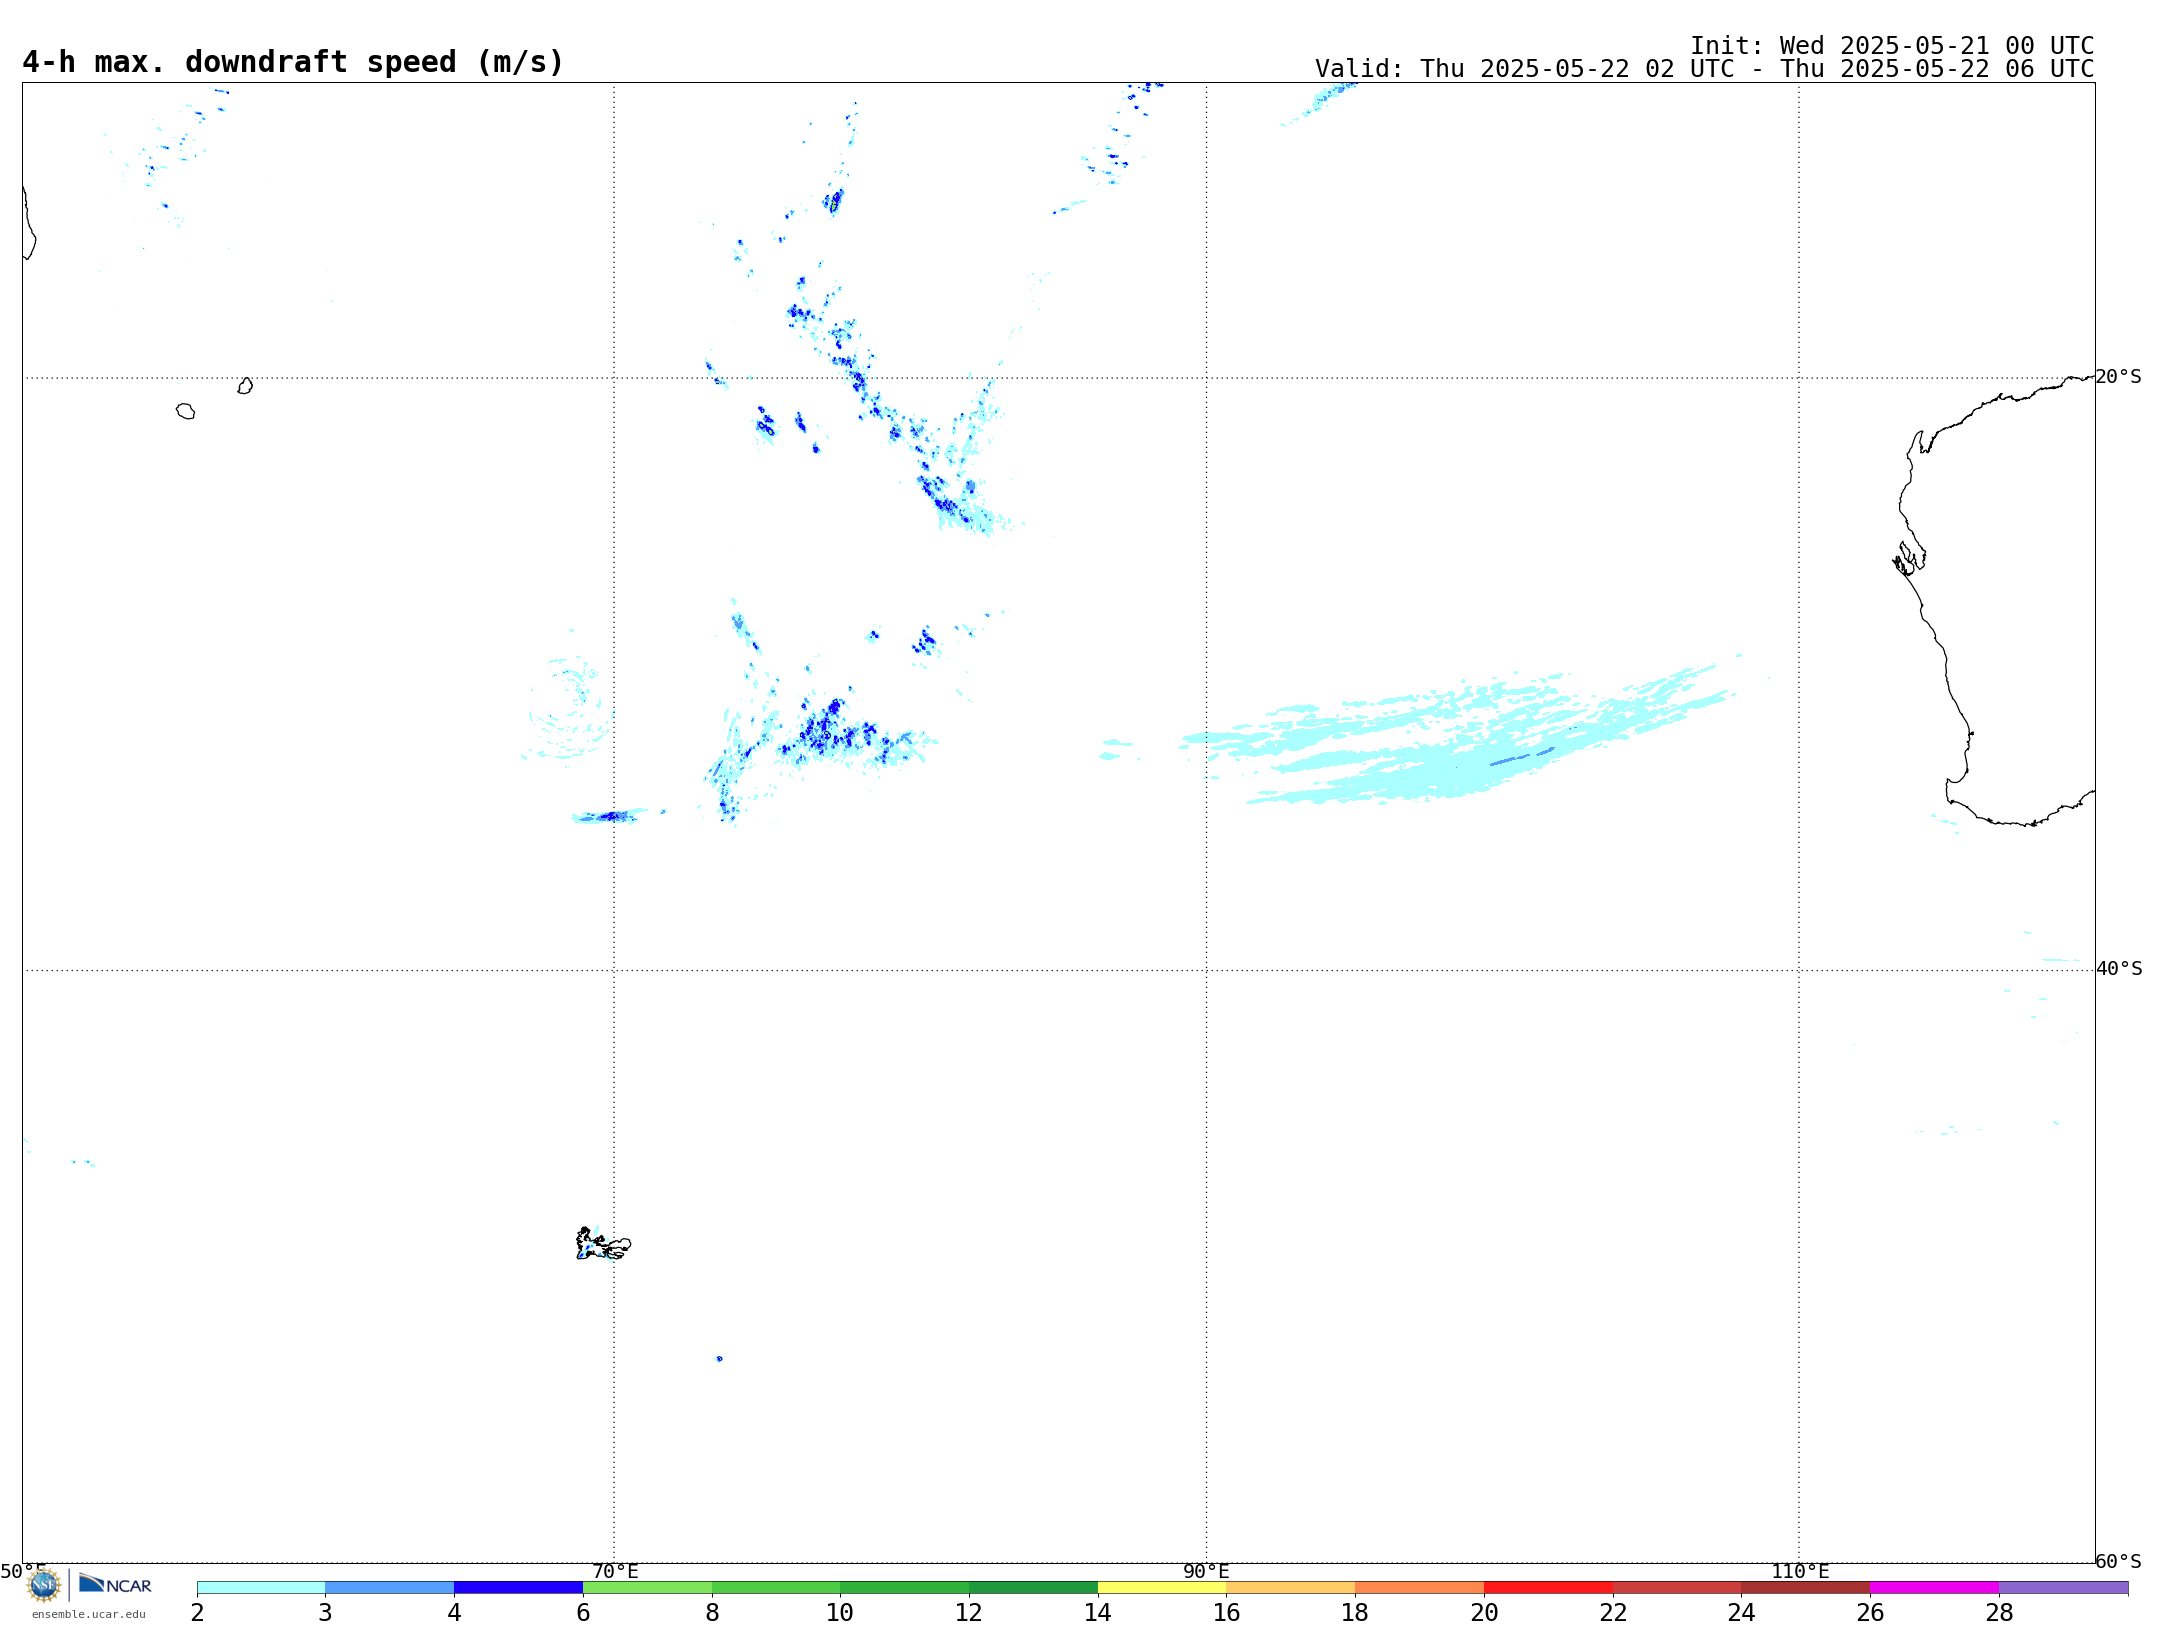This screenshot has width=2160, height=1626.
Task: Select the green 10–12 m/s swatch
Action: pyautogui.click(x=905, y=1587)
